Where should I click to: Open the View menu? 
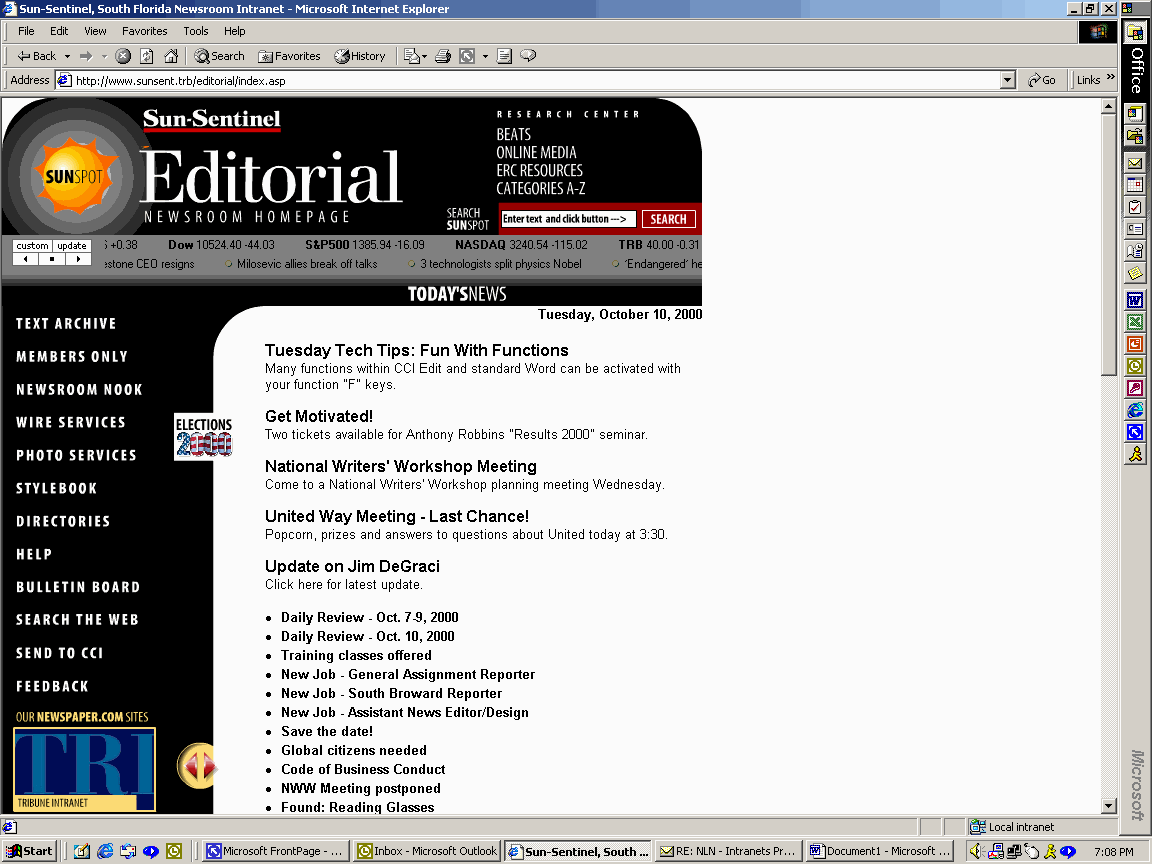coord(95,31)
